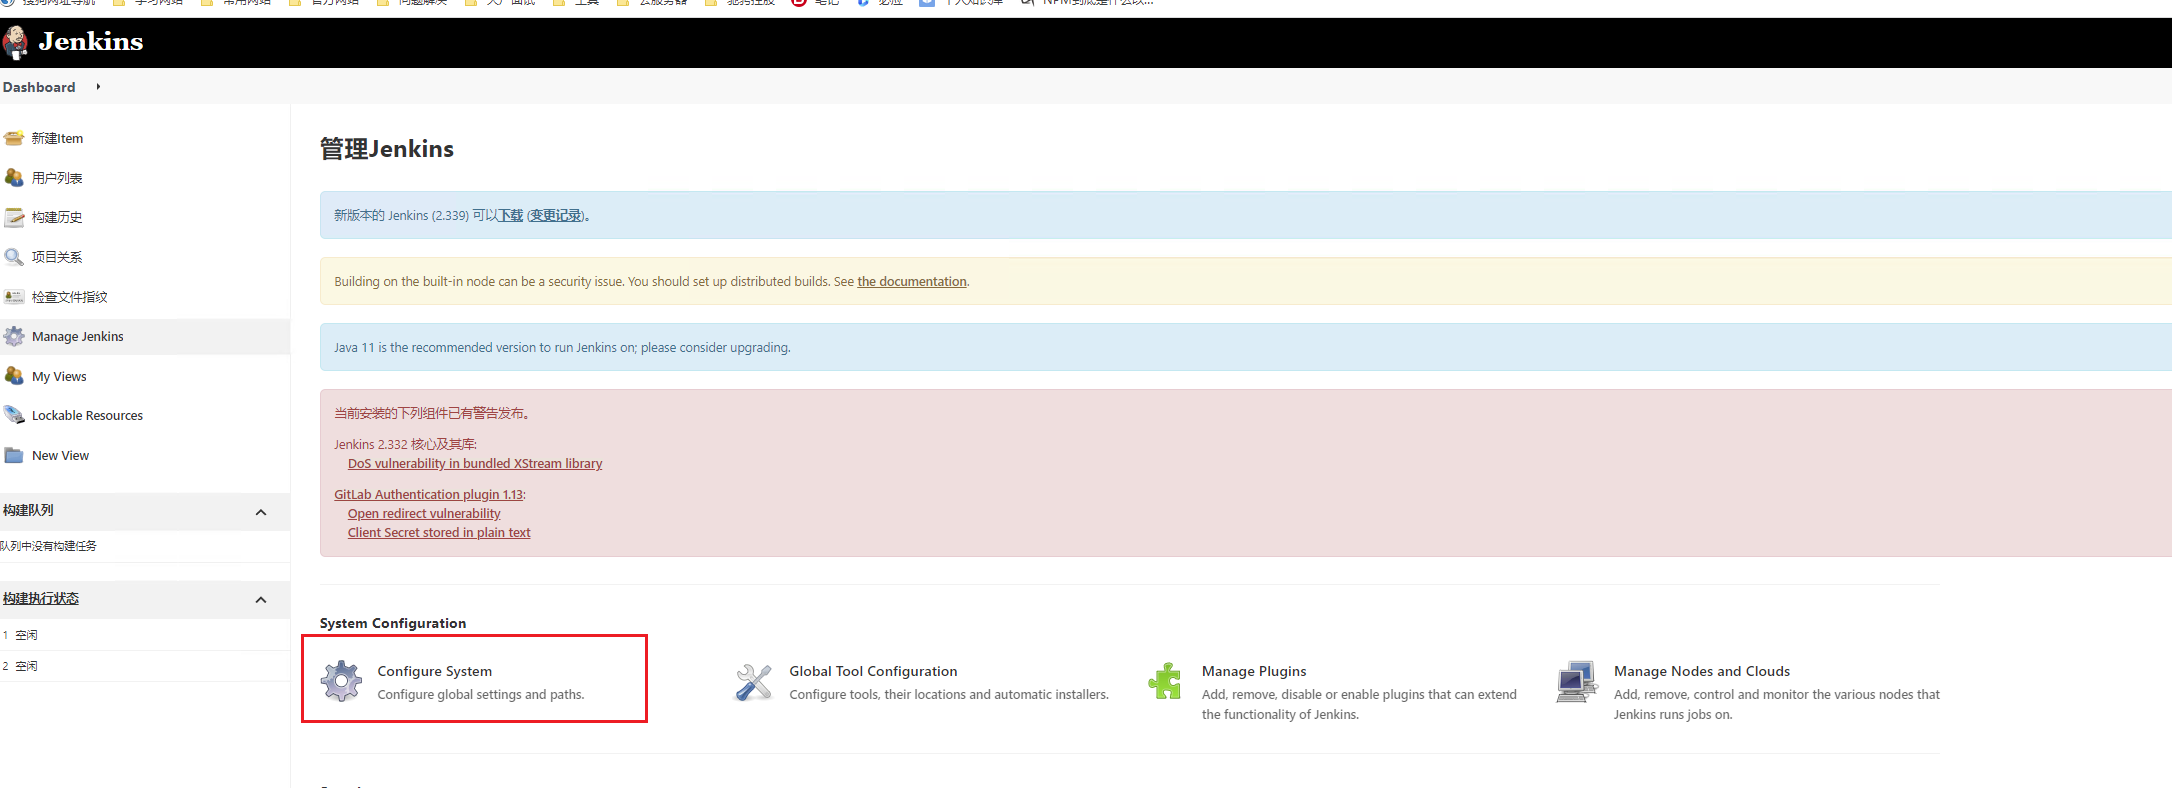The height and width of the screenshot is (788, 2172).
Task: Click the 构建历史 notepad icon
Action: 14,217
